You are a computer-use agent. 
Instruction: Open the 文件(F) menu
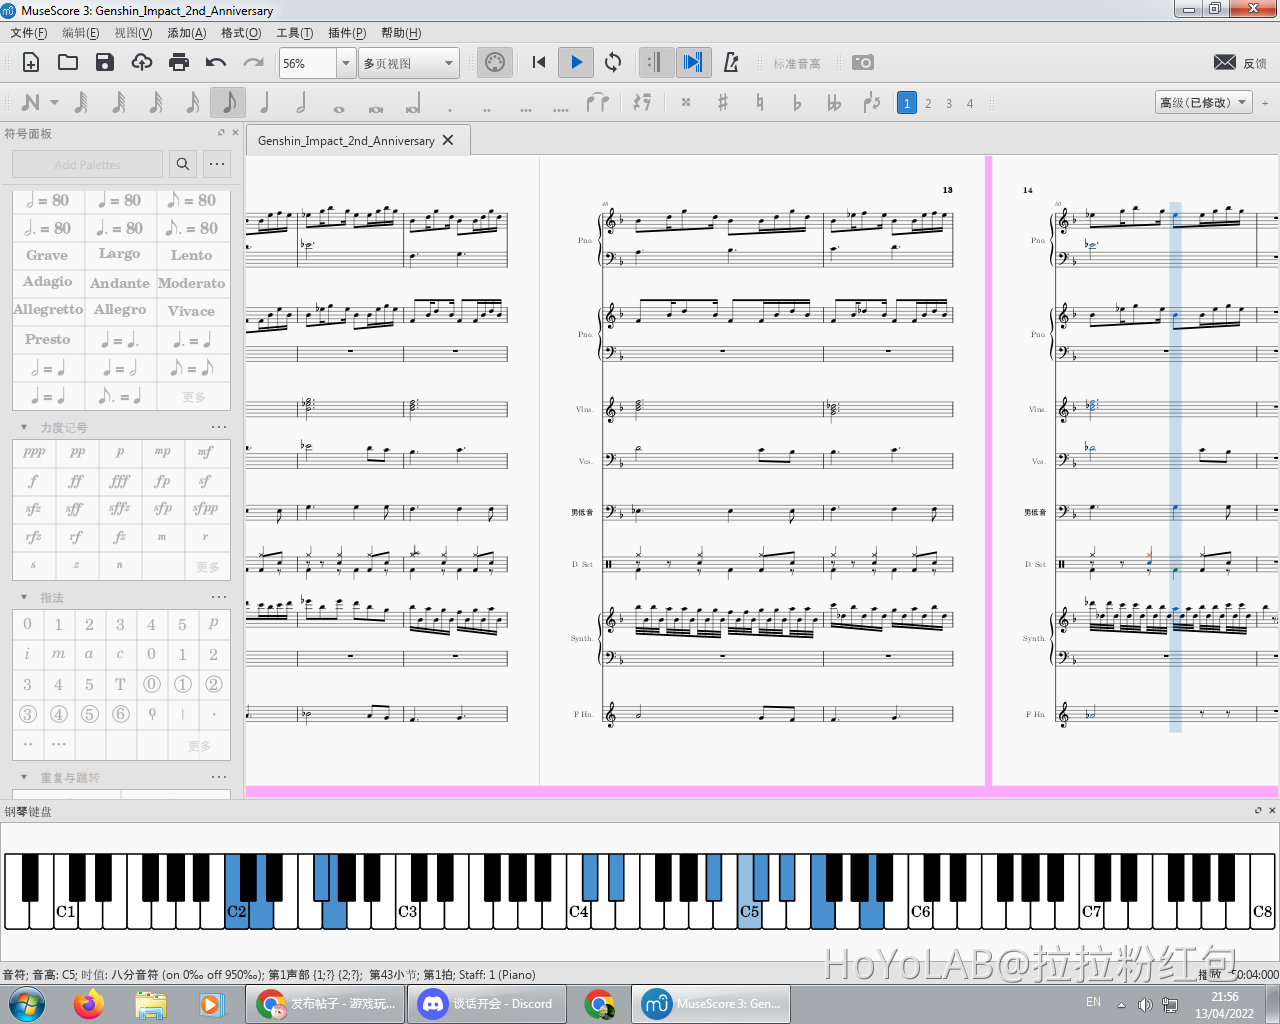tap(29, 33)
